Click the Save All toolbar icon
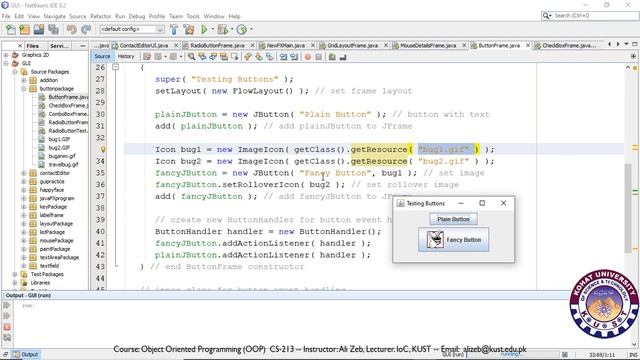Image resolution: width=640 pixels, height=360 pixels. point(53,29)
